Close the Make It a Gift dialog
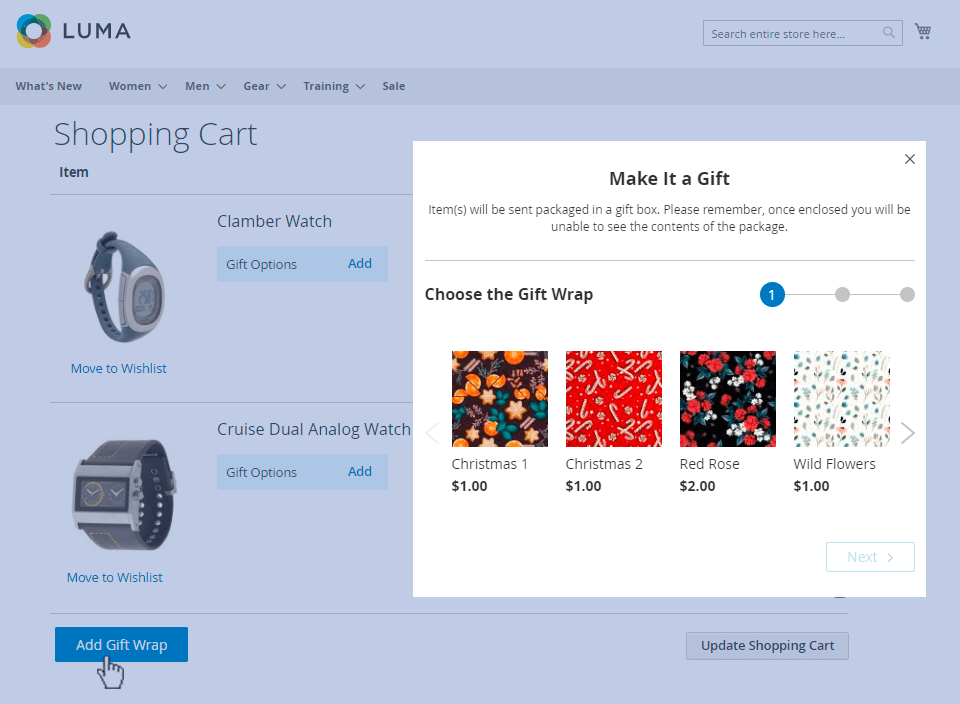Screen dimensions: 960x704 point(910,159)
